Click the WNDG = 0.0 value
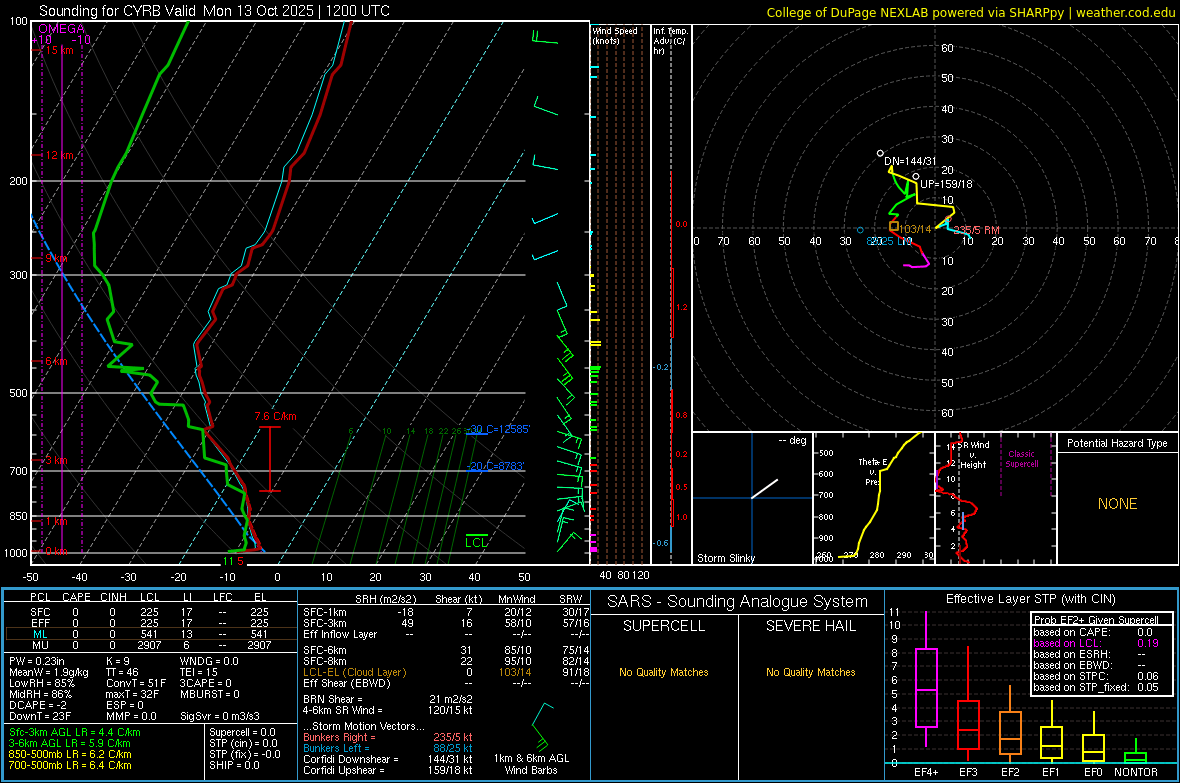1180x783 pixels. 209,661
